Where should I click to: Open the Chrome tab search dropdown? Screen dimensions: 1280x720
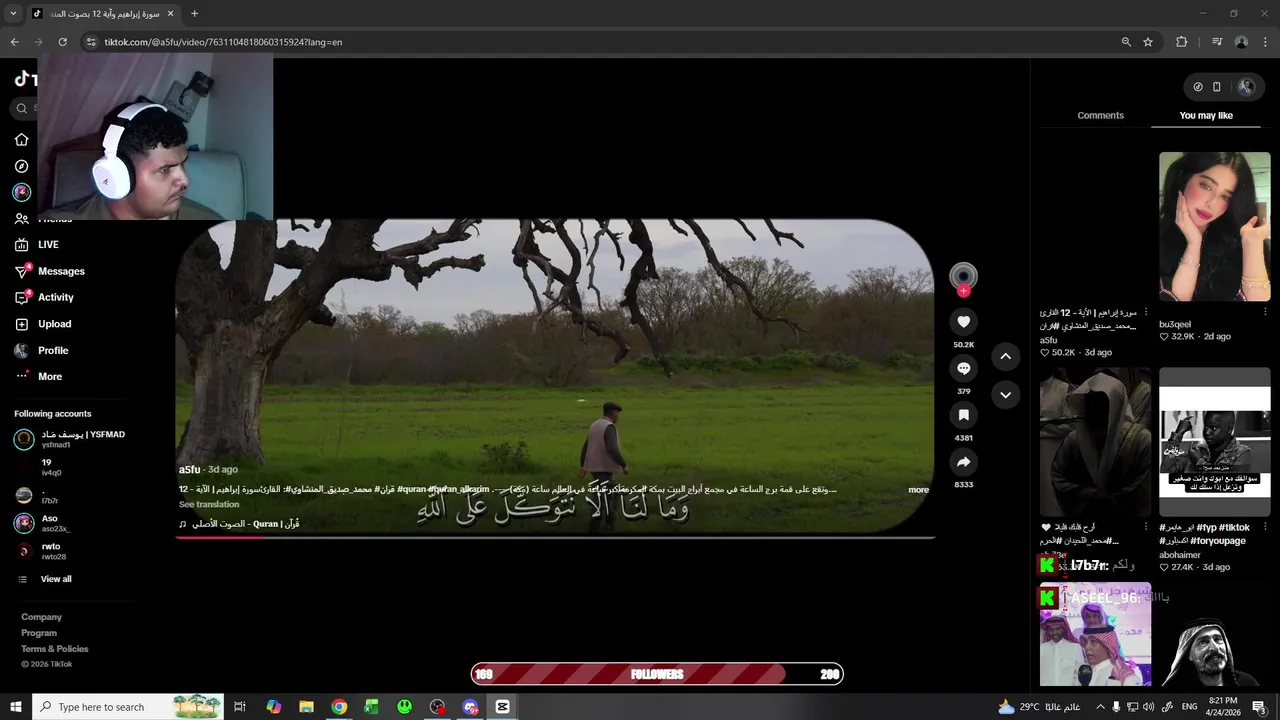pos(13,14)
